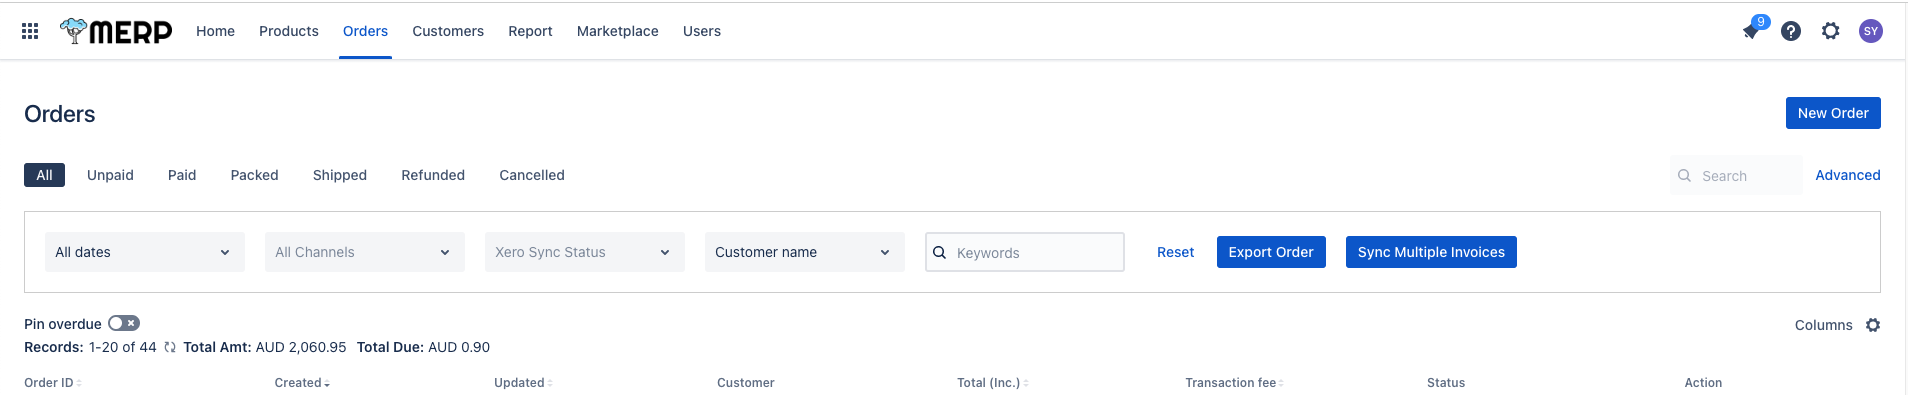
Task: Click the Reset filters link
Action: [x=1175, y=252]
